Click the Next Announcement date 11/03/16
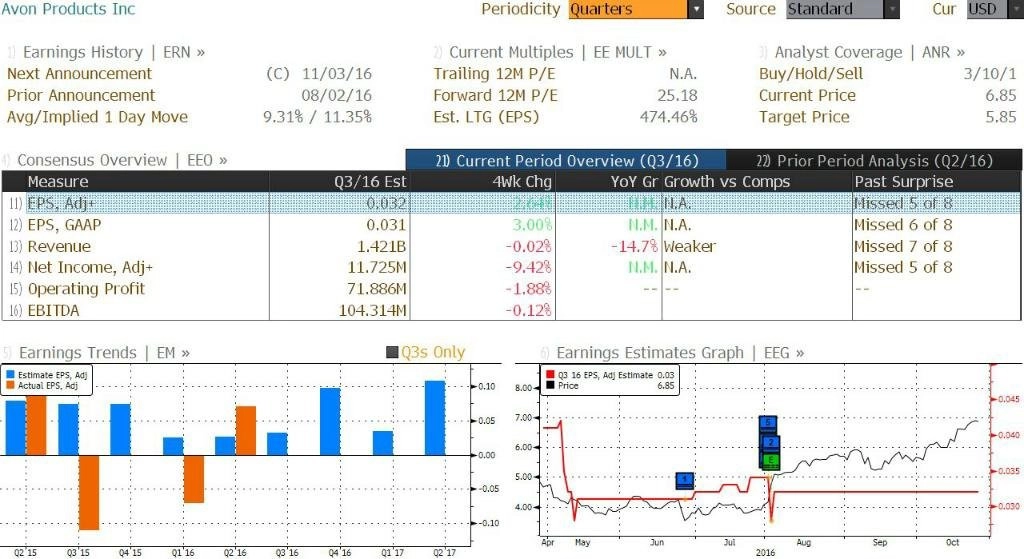1024x559 pixels. pyautogui.click(x=336, y=74)
